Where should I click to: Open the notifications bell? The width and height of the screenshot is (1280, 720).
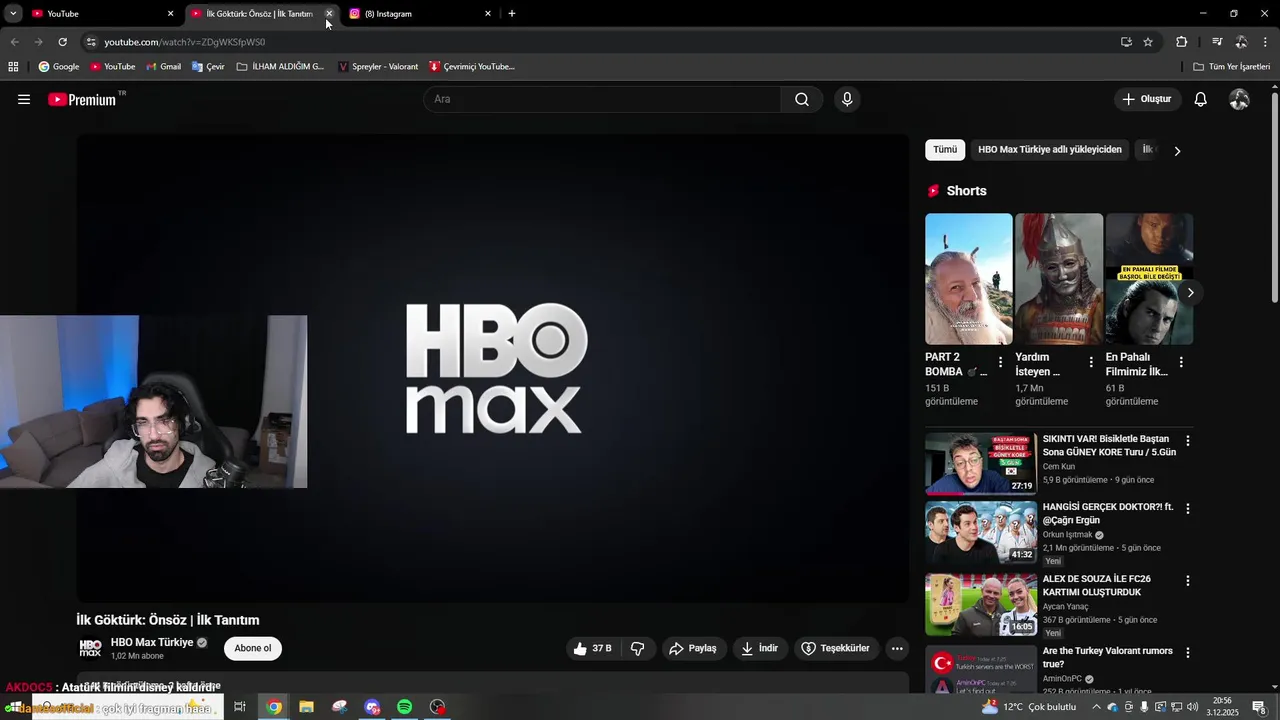tap(1201, 99)
